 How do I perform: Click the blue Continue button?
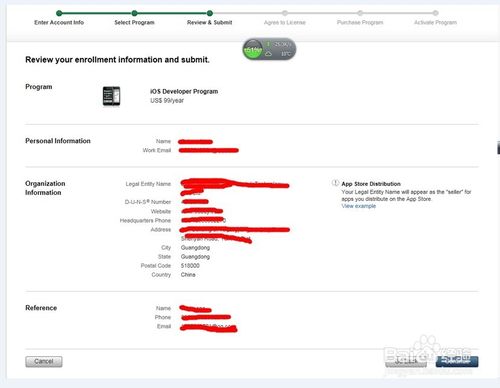click(457, 361)
